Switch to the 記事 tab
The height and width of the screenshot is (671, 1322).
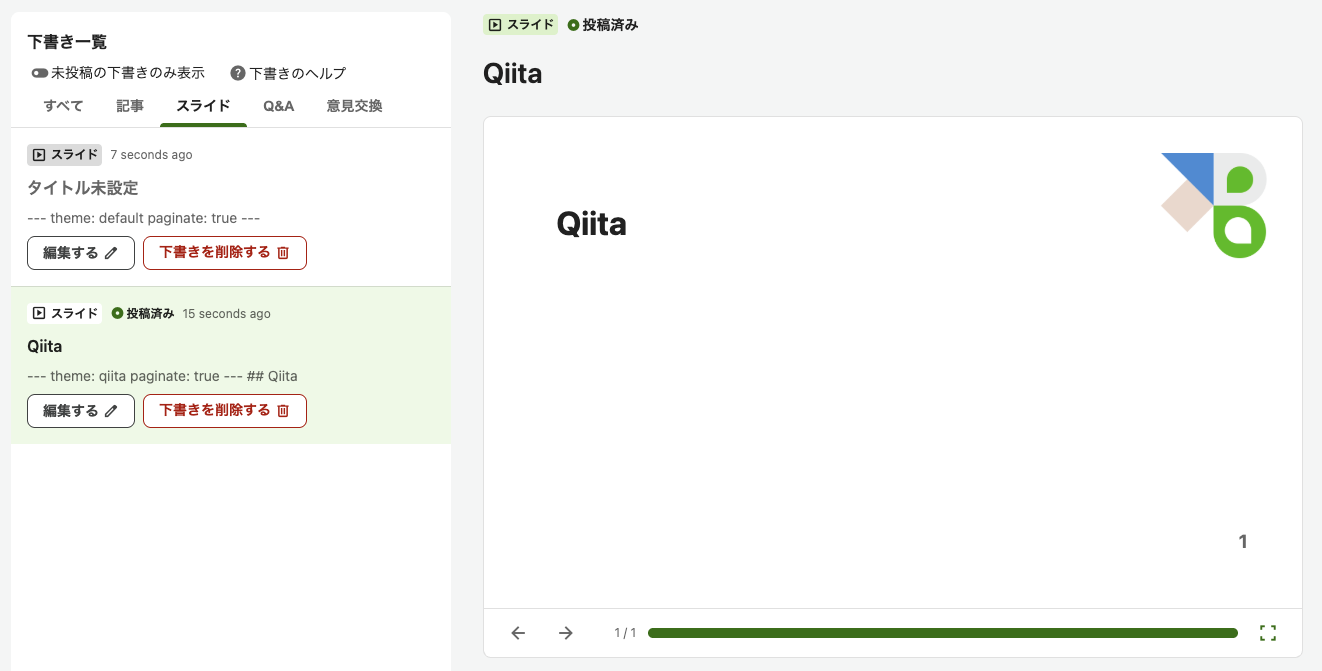click(x=130, y=106)
